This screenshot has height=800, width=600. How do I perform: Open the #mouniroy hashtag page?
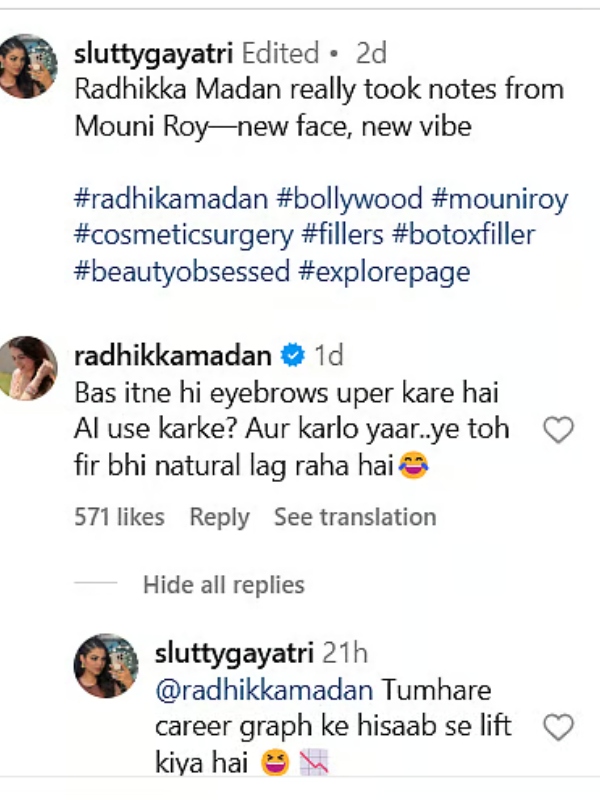point(500,199)
